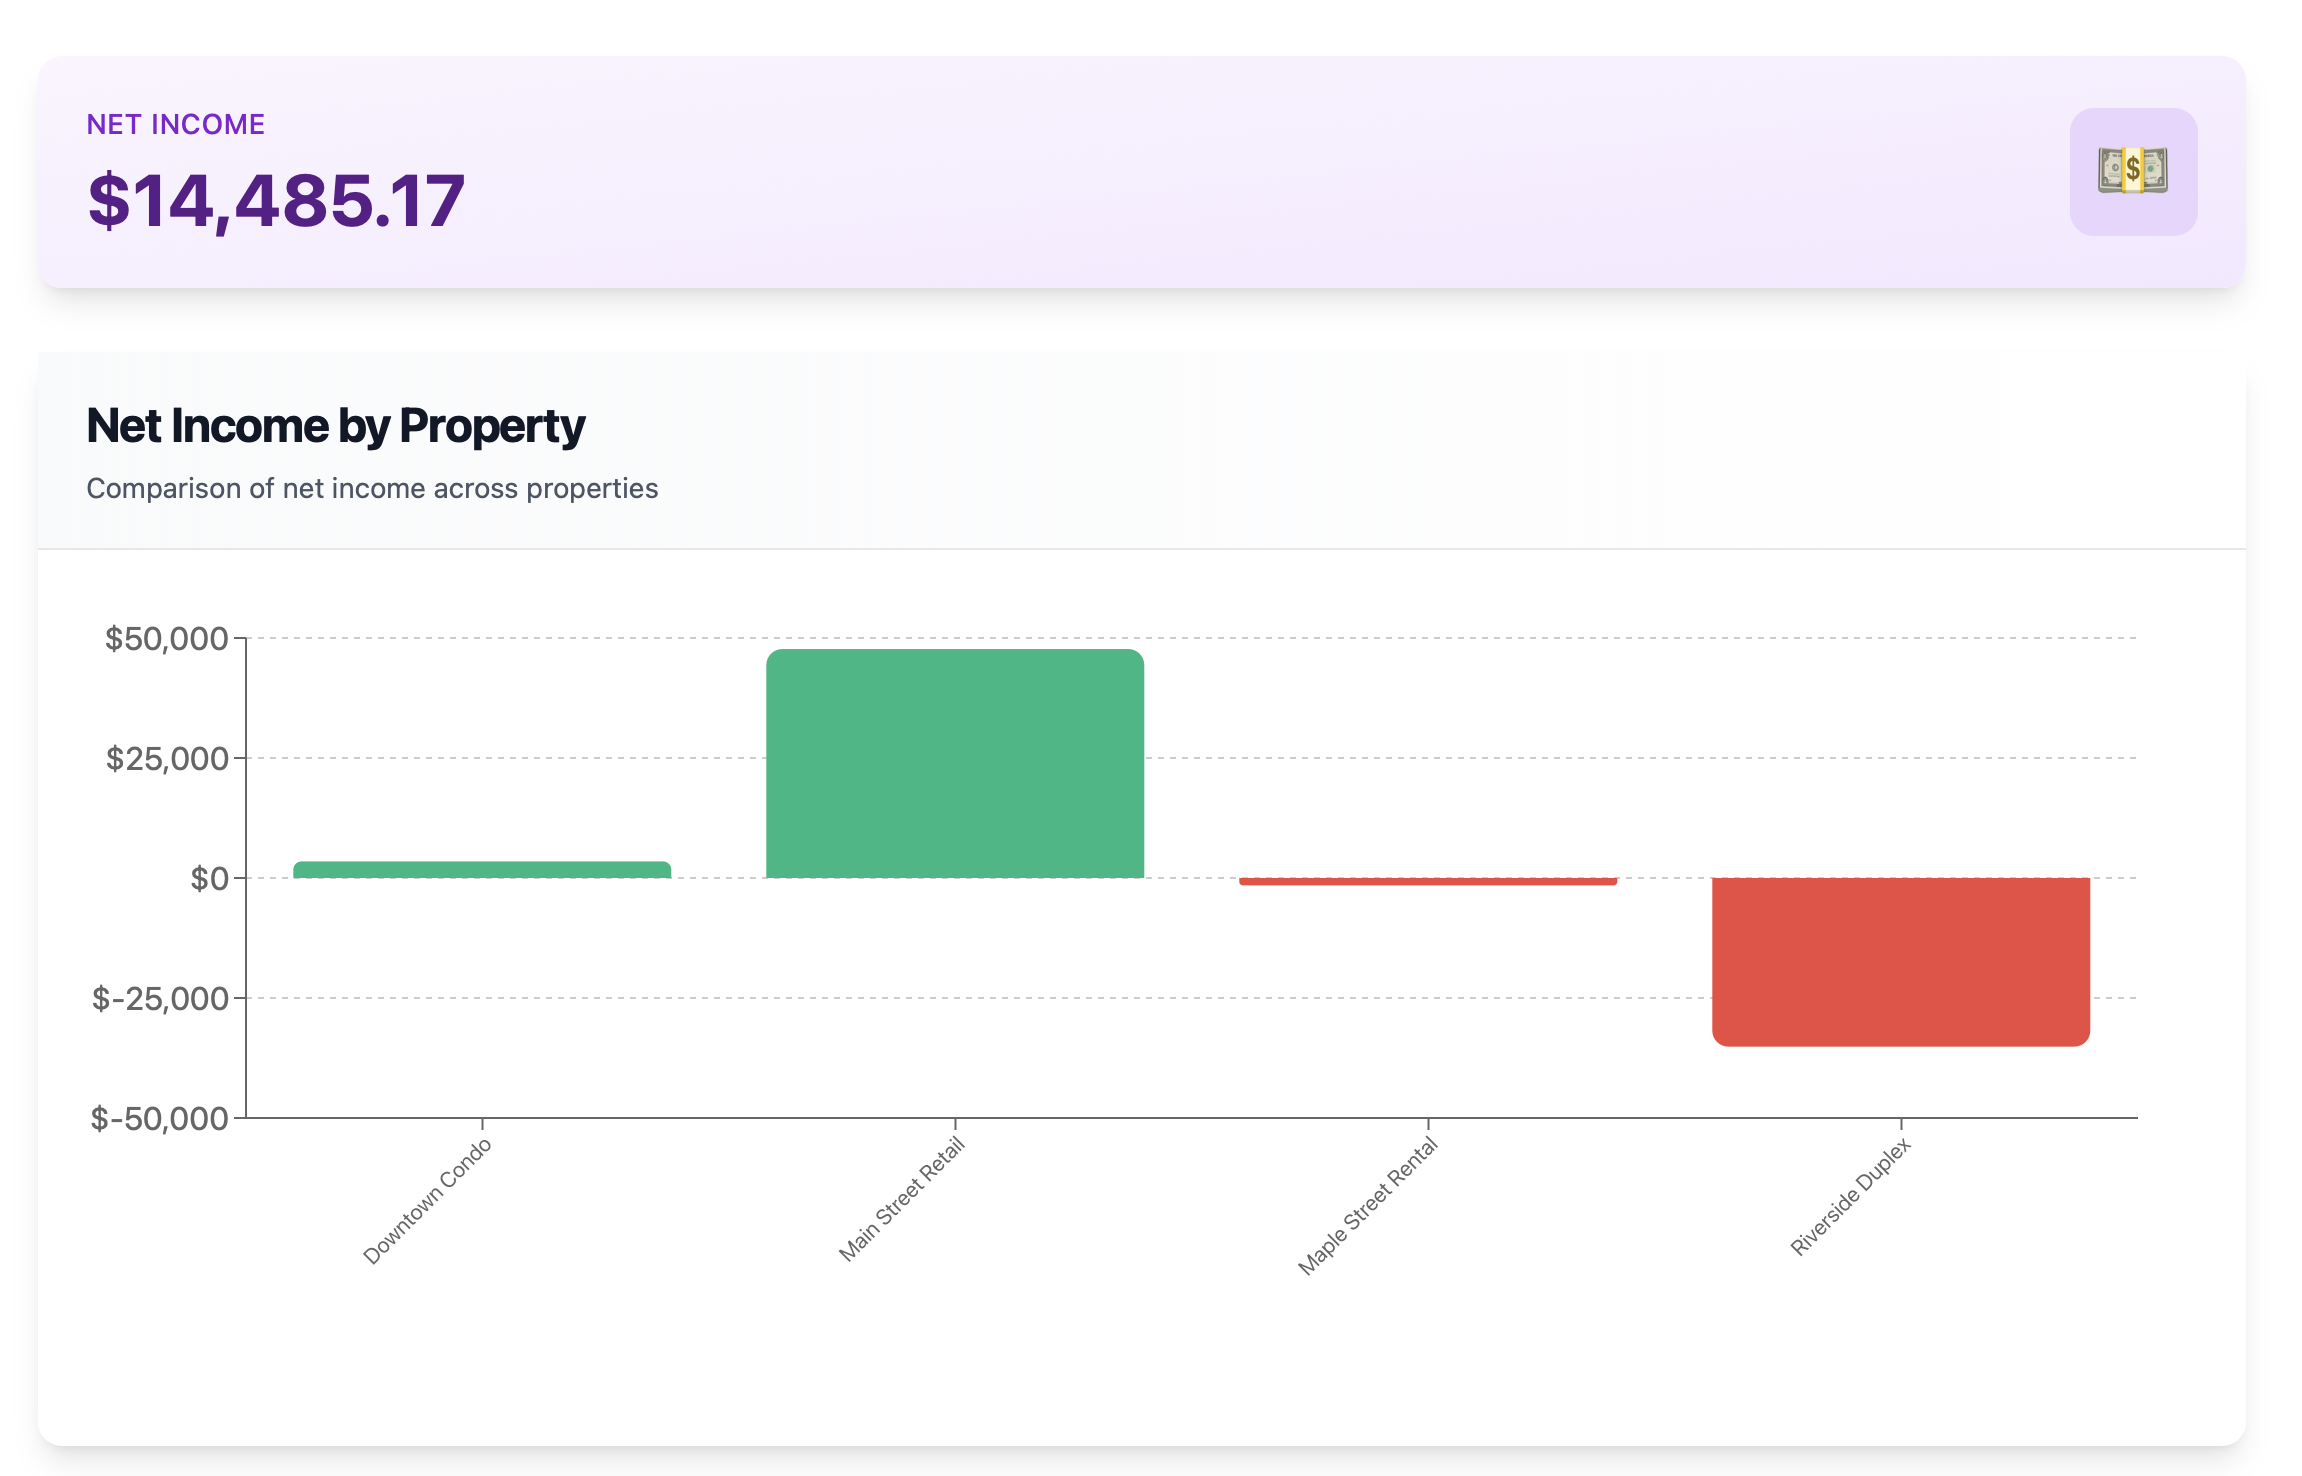Click the x-axis tick above Downtown Condo

tap(482, 1124)
